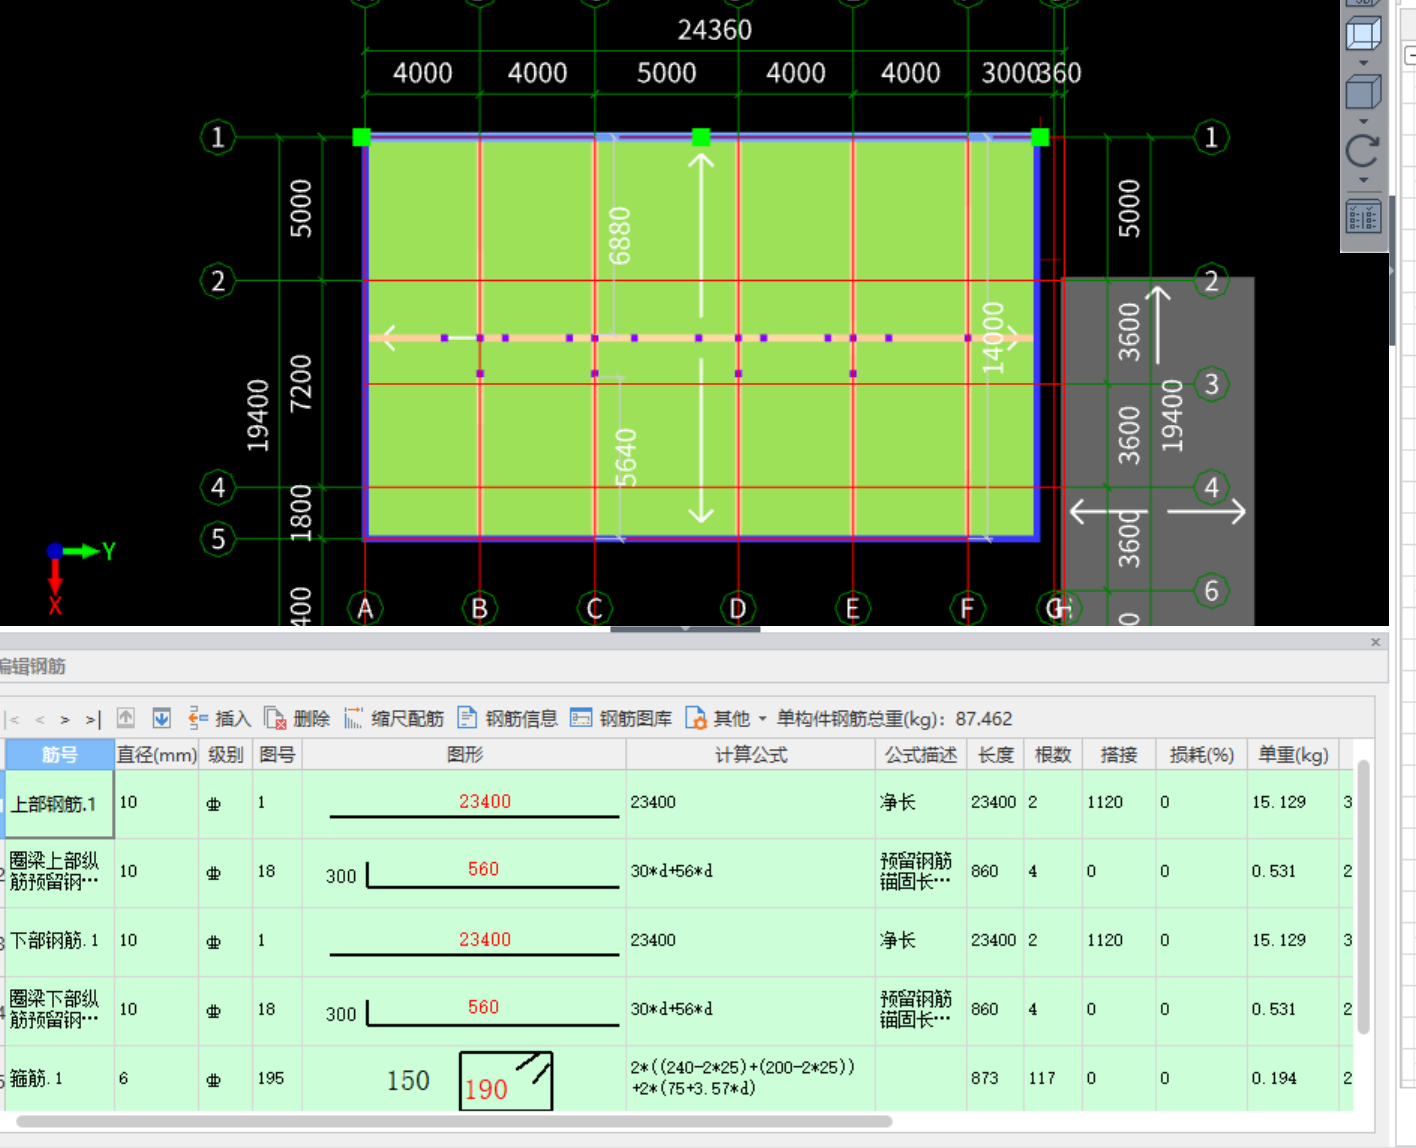Click the 直径(mm) column header

(157, 755)
